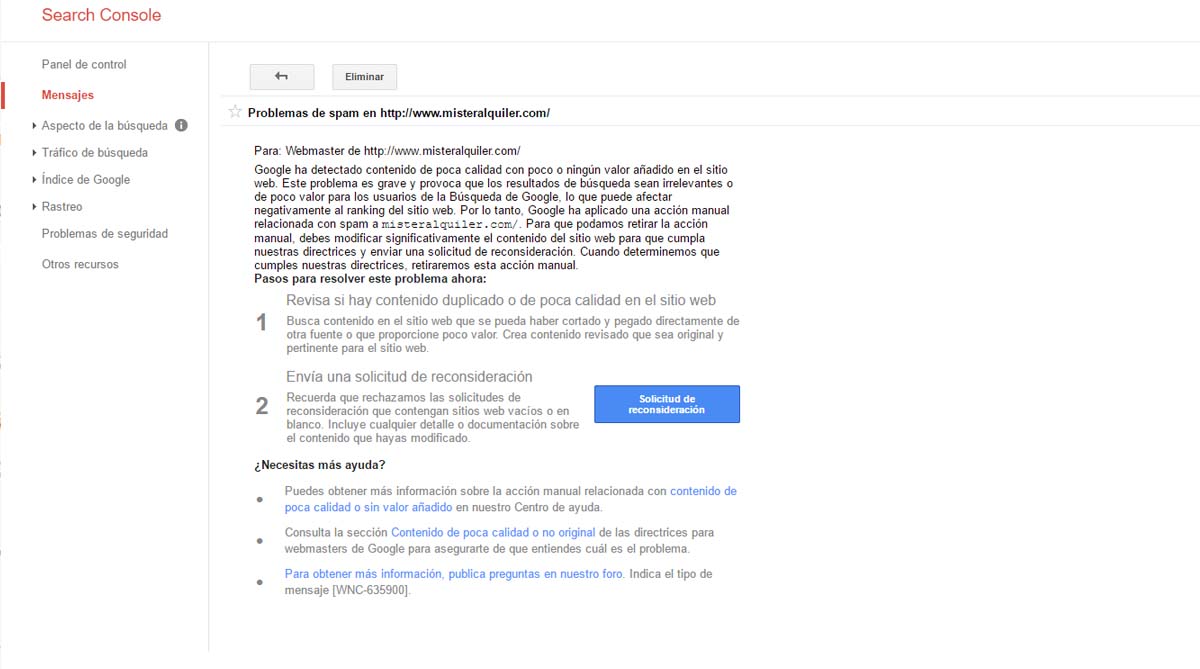Open Aspecto de la búsqueda menu item
This screenshot has height=669, width=1200.
tap(105, 126)
